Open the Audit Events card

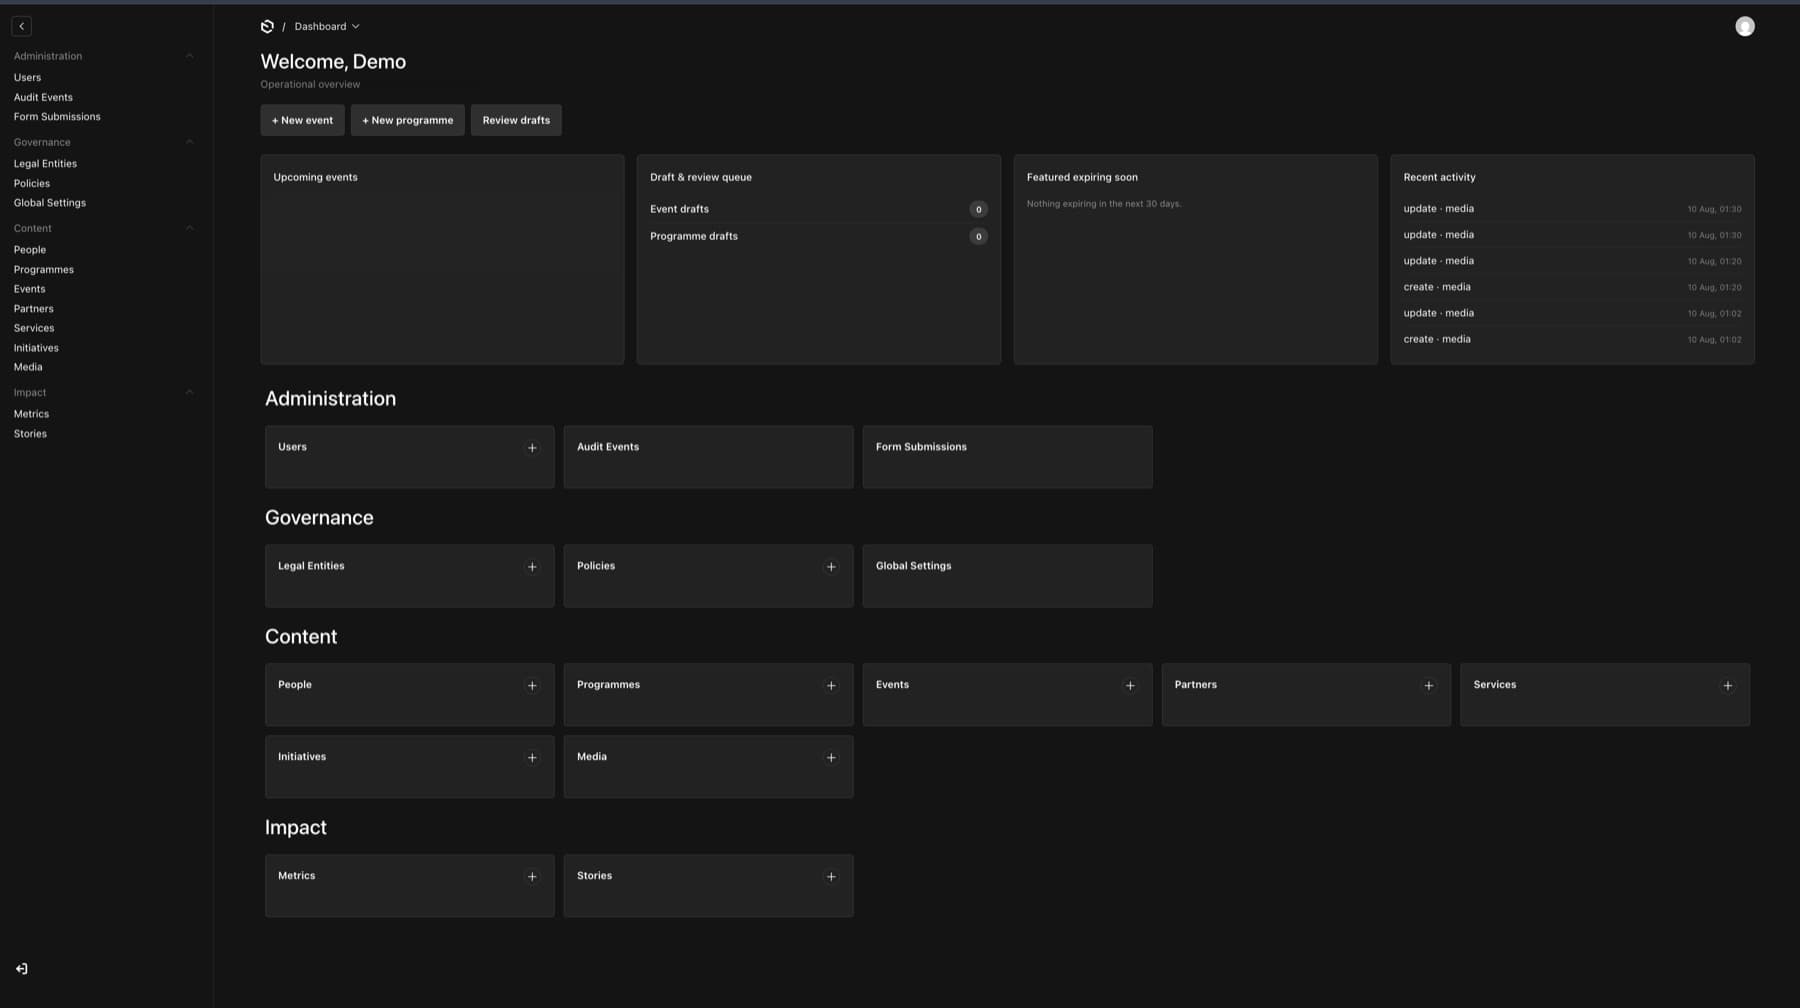(x=708, y=457)
